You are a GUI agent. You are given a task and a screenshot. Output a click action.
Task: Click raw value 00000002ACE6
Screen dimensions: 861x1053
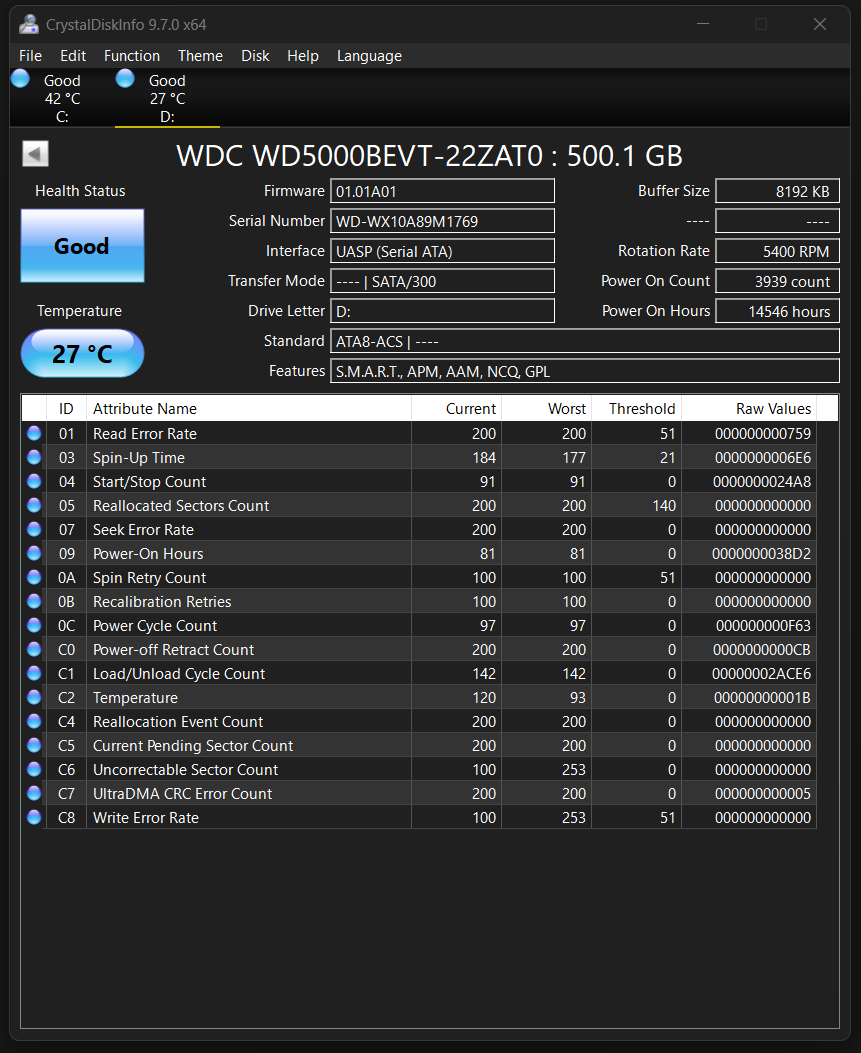tap(762, 674)
